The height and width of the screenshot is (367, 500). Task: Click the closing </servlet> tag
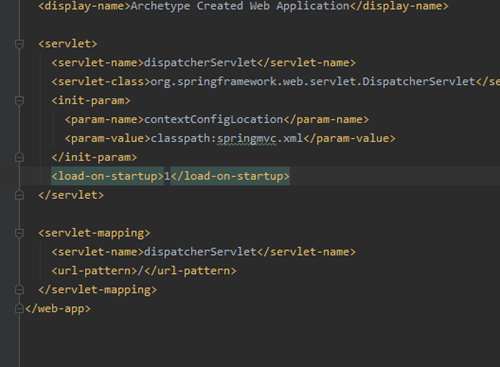[71, 195]
